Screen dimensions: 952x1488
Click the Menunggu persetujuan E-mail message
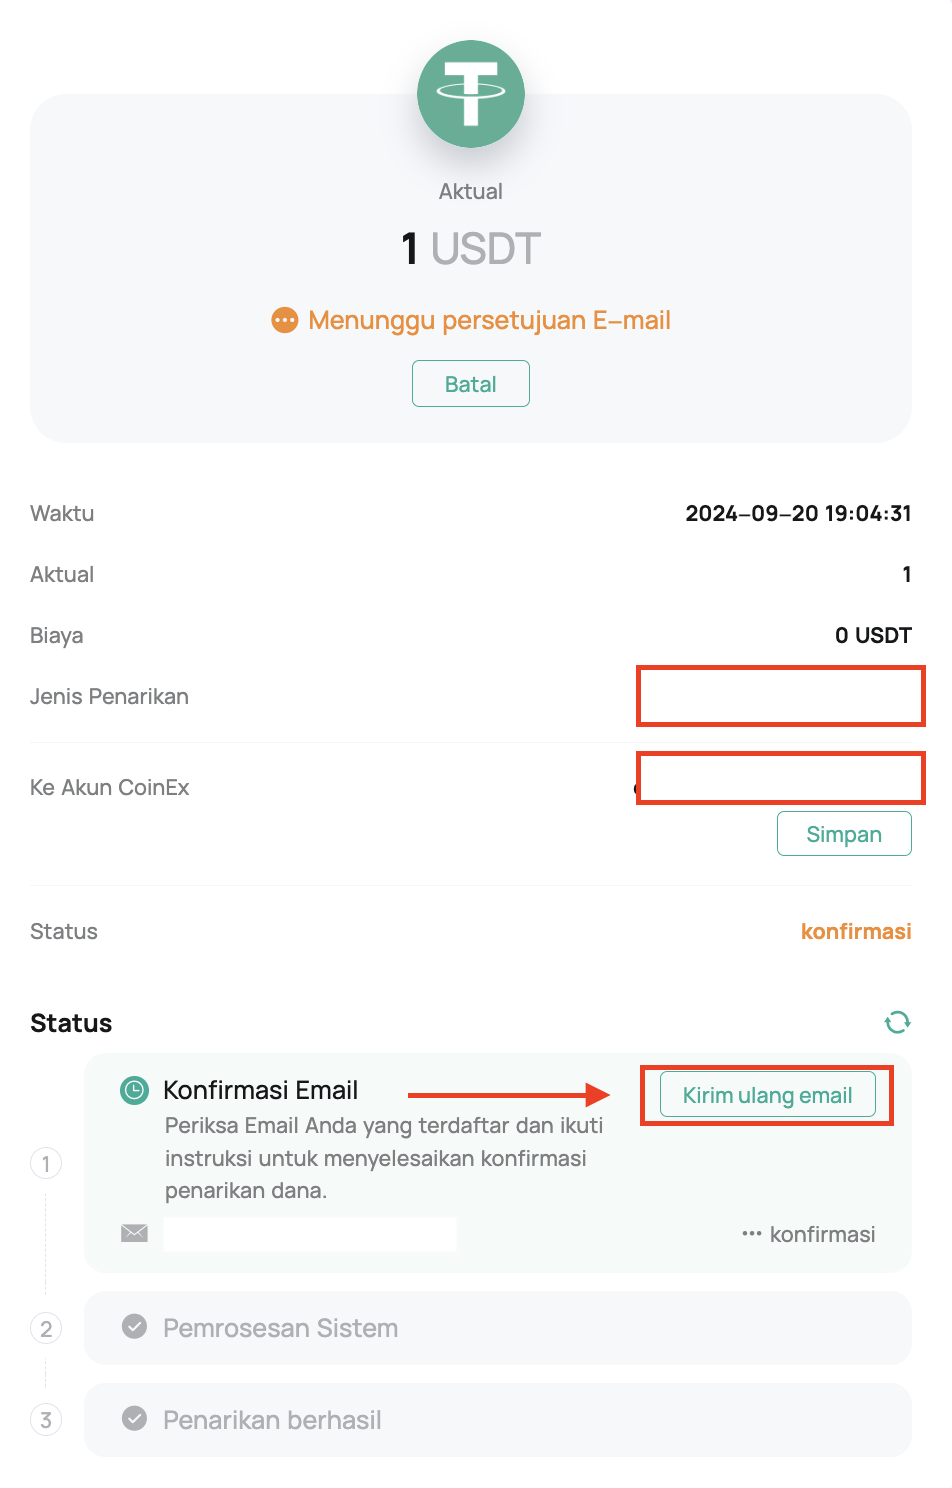coord(489,320)
